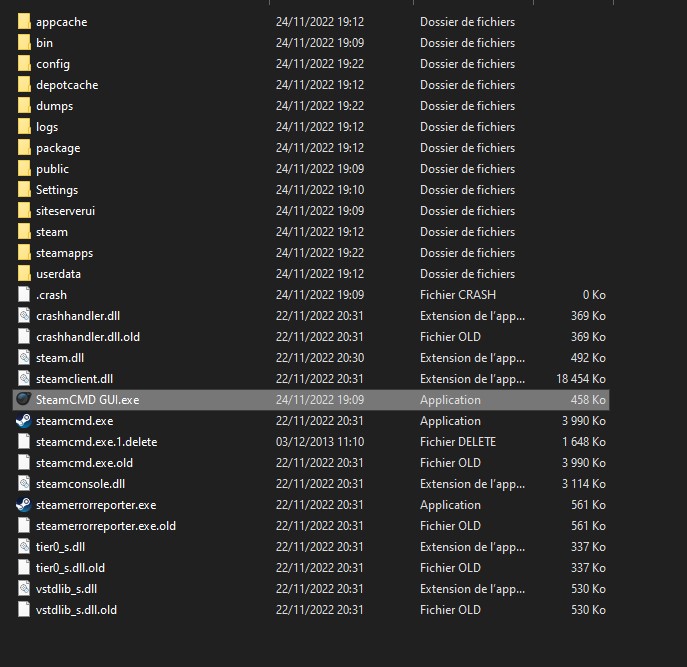687x667 pixels.
Task: Click the 492 Ko size value
Action: coord(588,358)
